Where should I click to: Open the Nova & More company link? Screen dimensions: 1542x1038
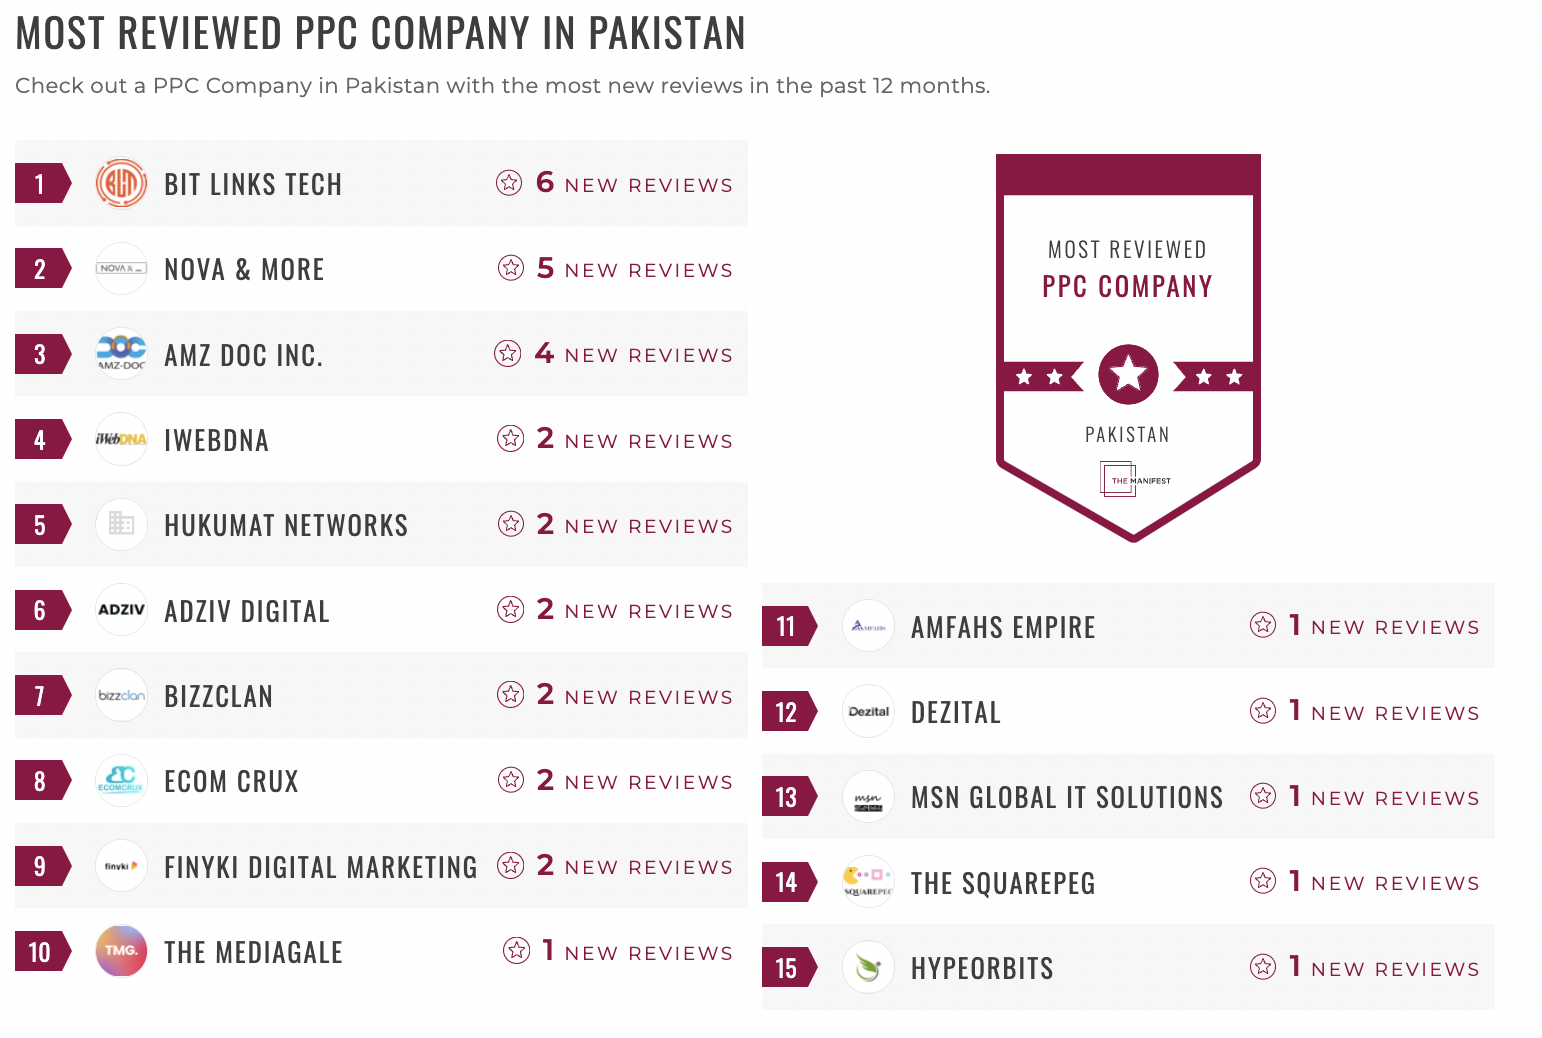[244, 270]
